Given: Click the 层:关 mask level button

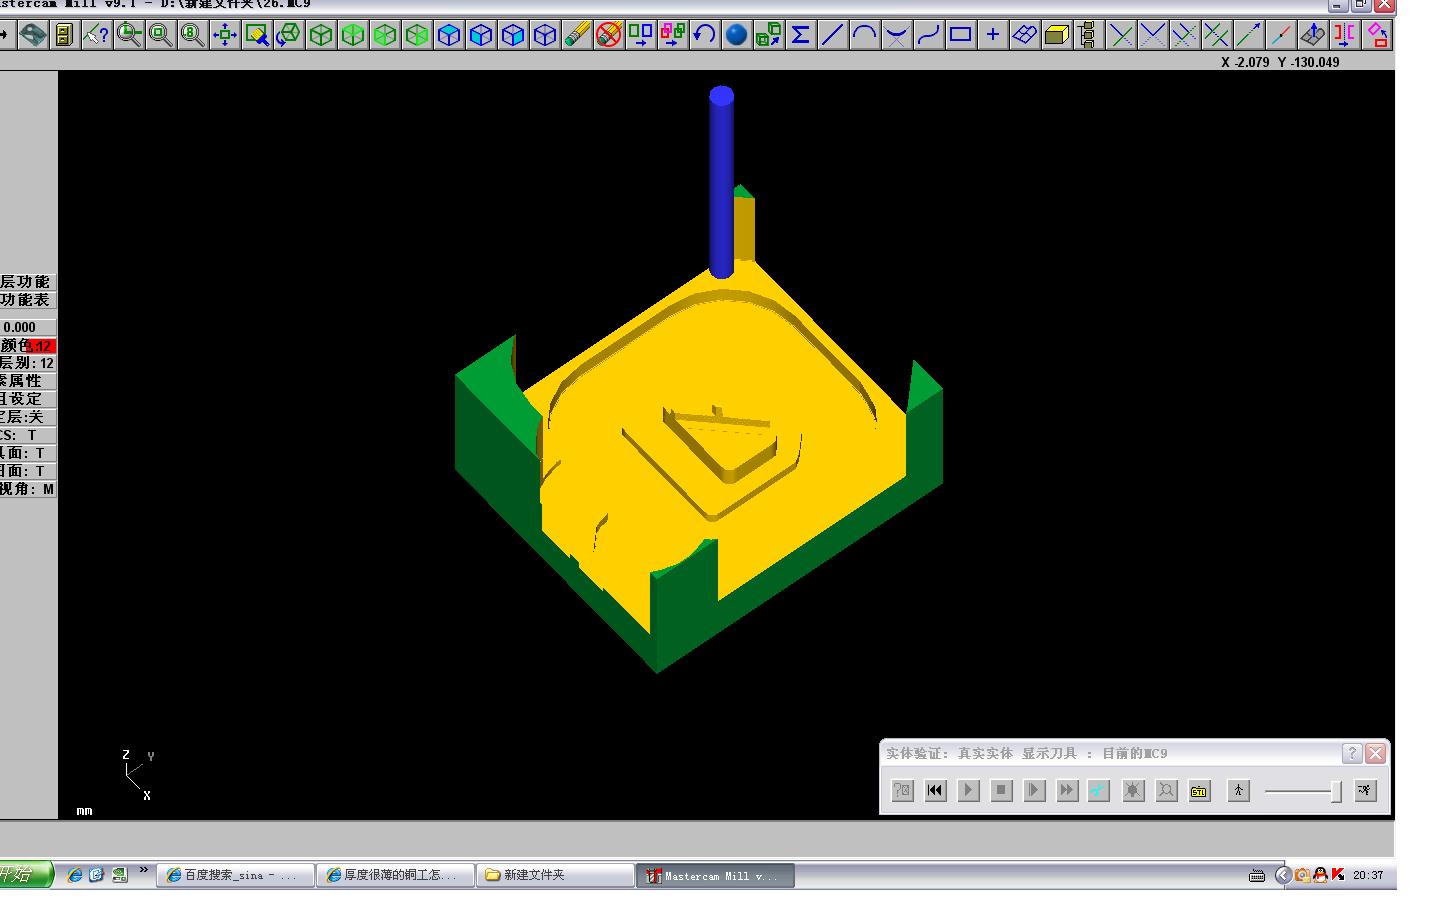Looking at the screenshot, I should click(27, 417).
